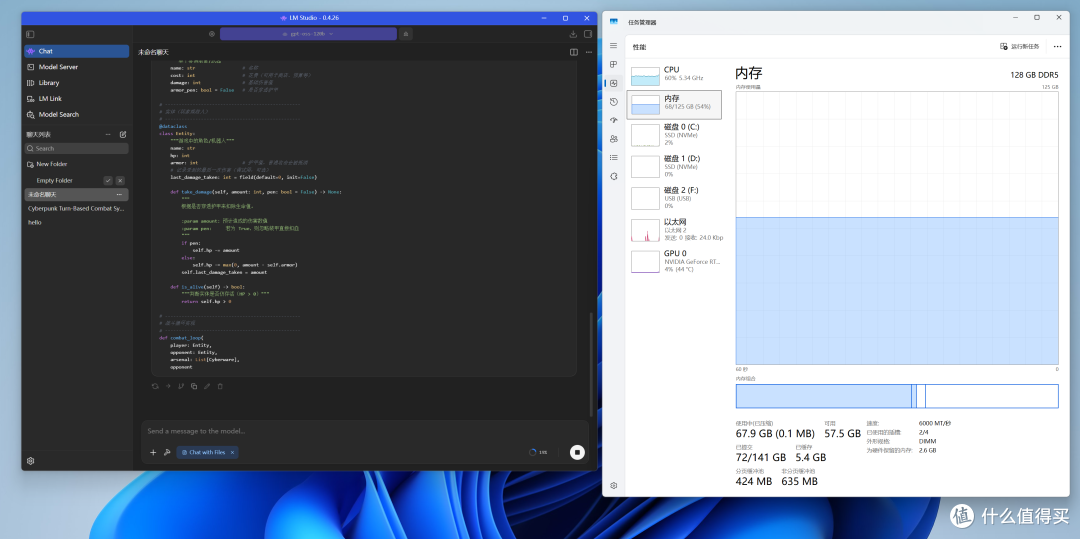Click the plus attach icon in message box
This screenshot has width=1080, height=539.
tap(153, 452)
